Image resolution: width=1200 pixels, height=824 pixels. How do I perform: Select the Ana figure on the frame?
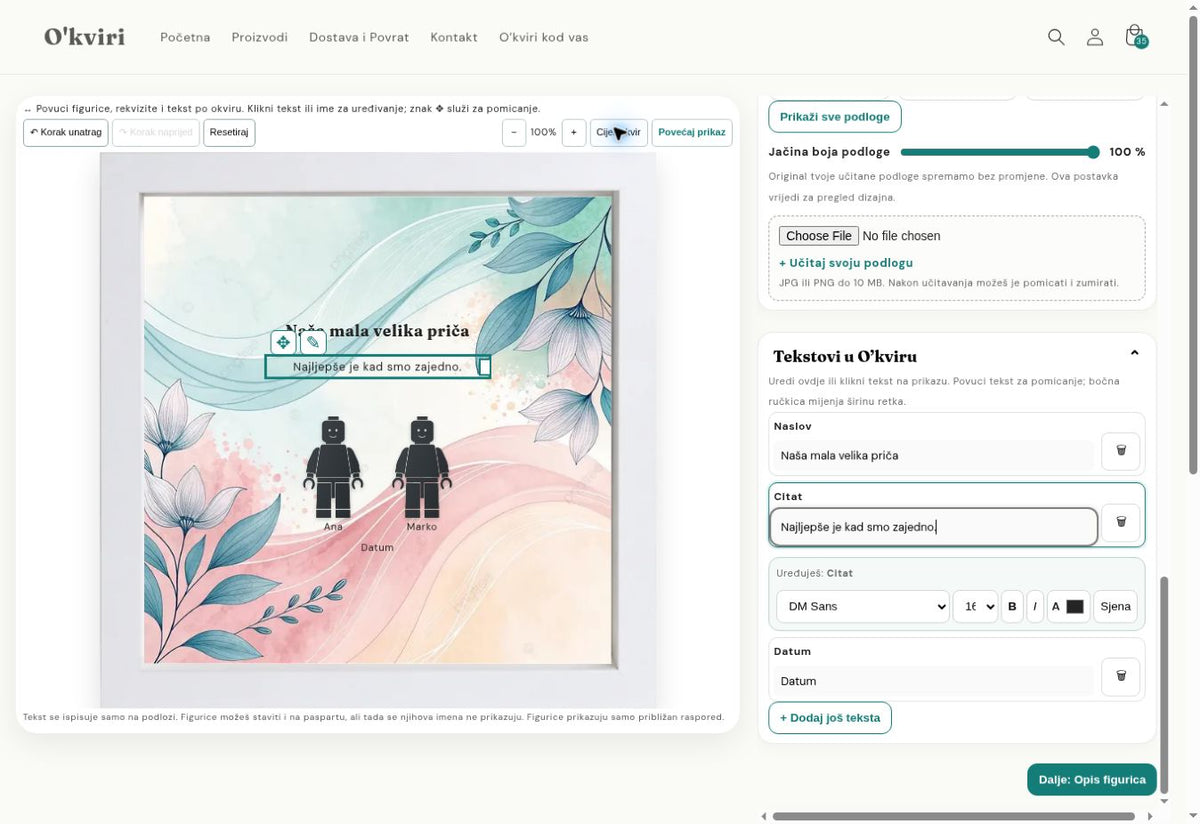[333, 468]
